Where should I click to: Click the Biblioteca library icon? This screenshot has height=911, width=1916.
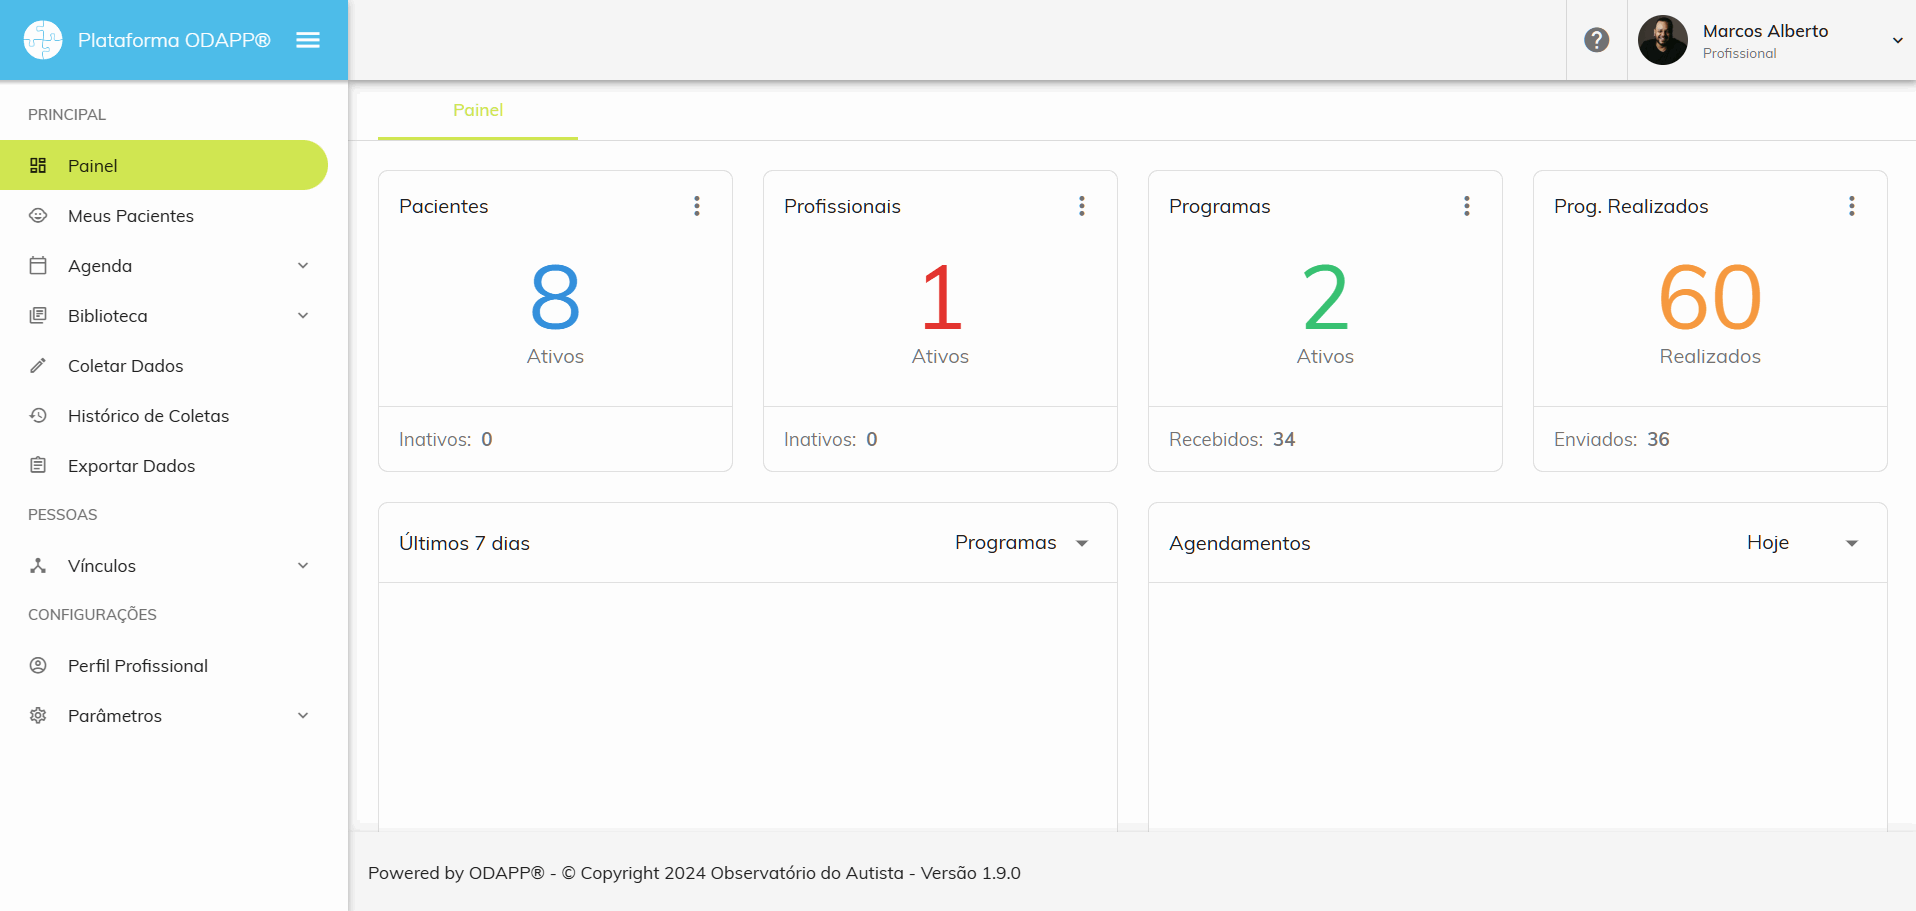click(38, 315)
